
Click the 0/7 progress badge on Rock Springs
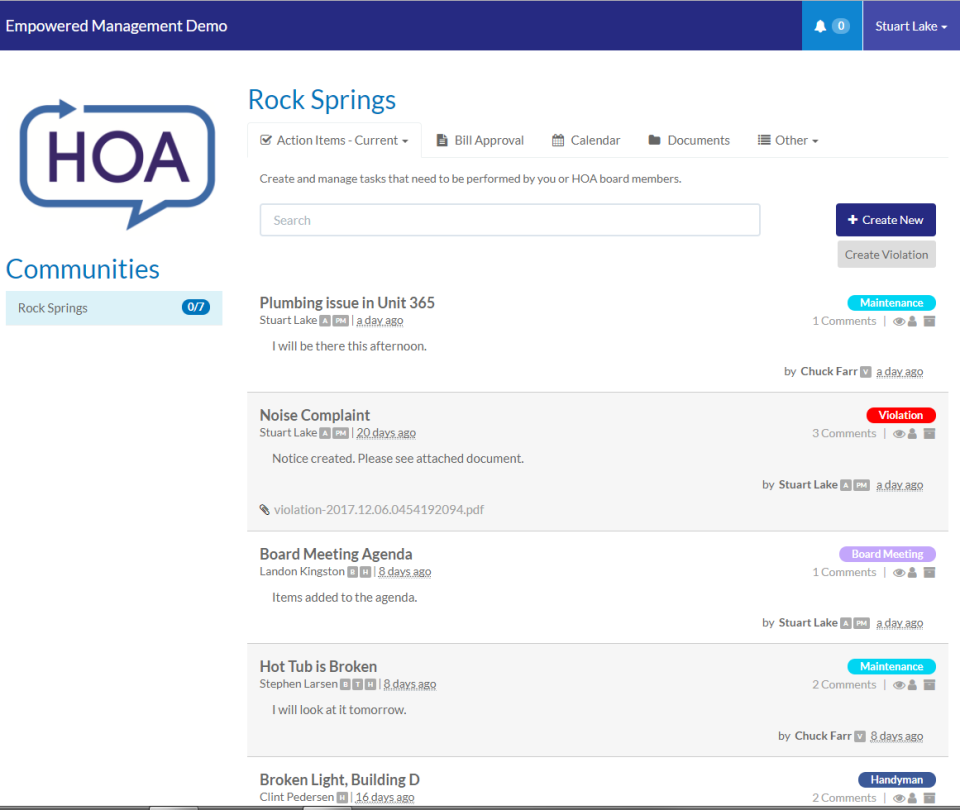(x=196, y=307)
